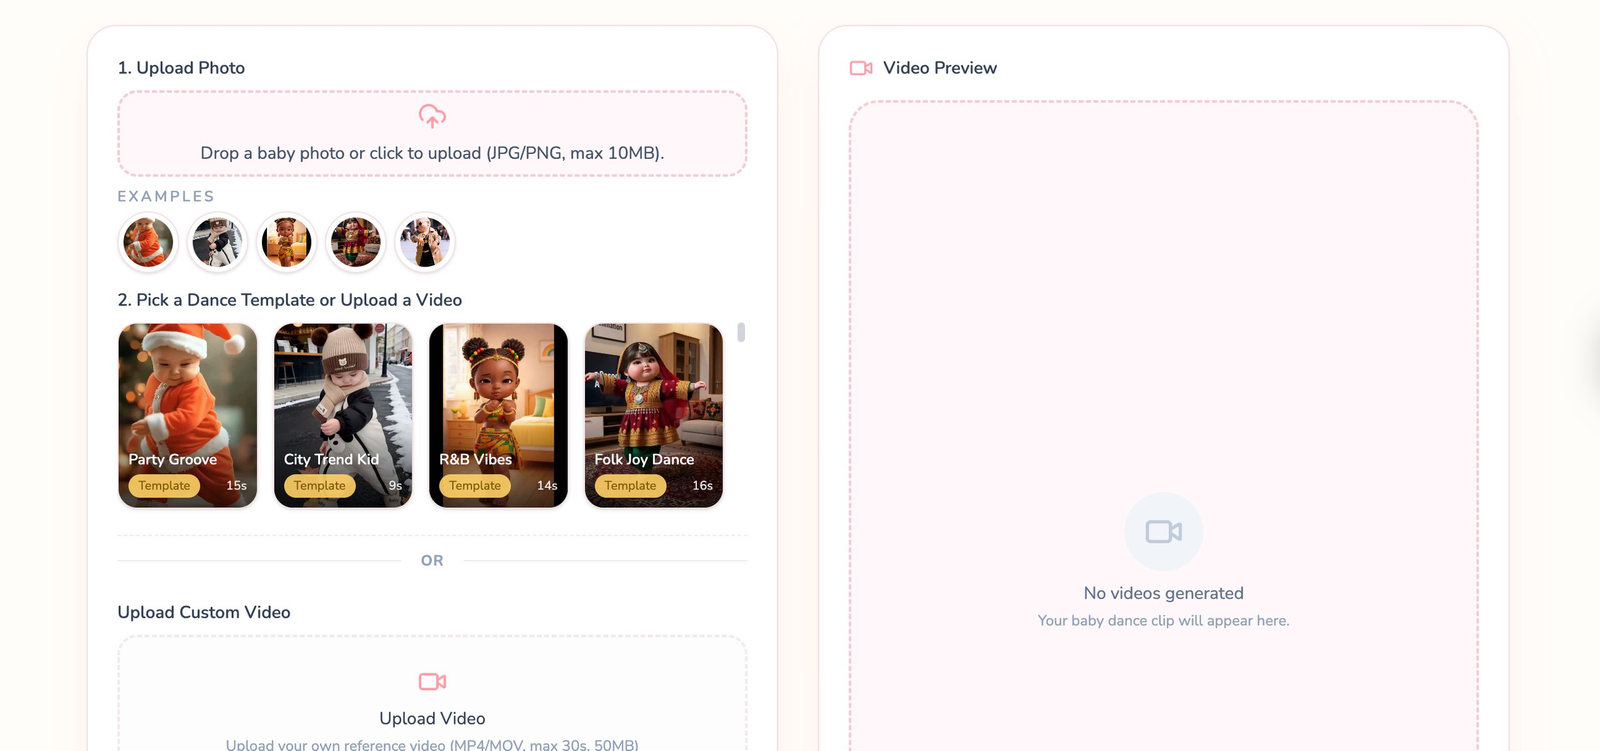Click the Template badge on R&B Vibes
Viewport: 1600px width, 751px height.
pos(475,486)
